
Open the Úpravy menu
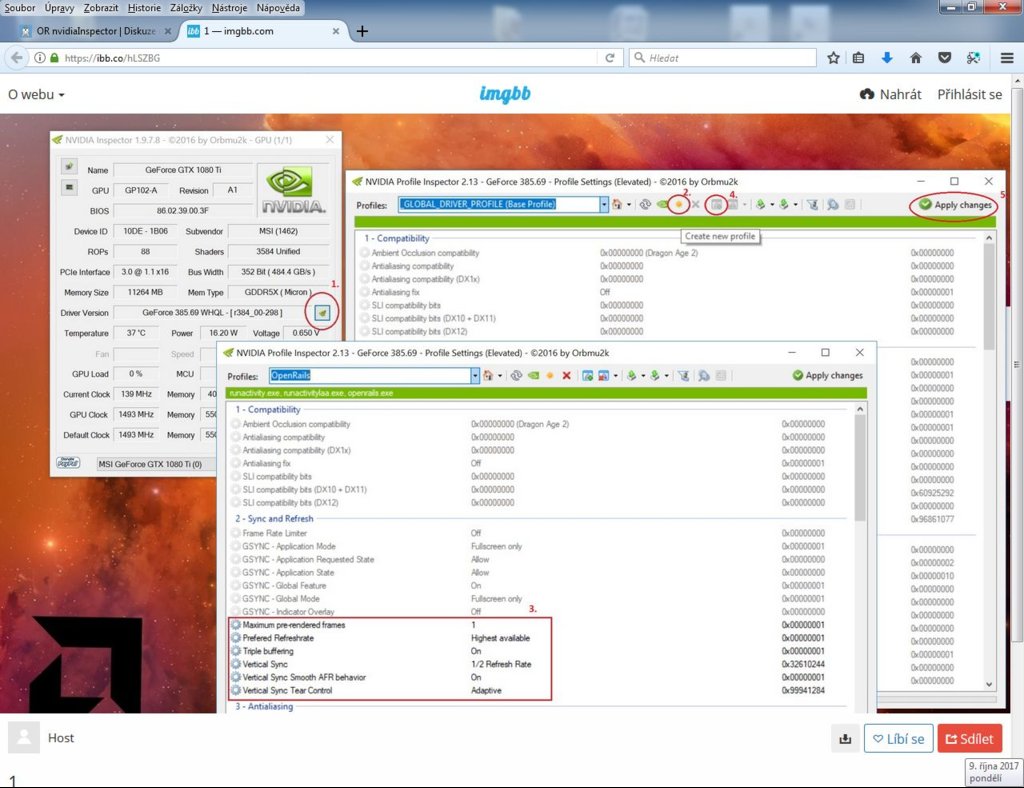coord(59,8)
